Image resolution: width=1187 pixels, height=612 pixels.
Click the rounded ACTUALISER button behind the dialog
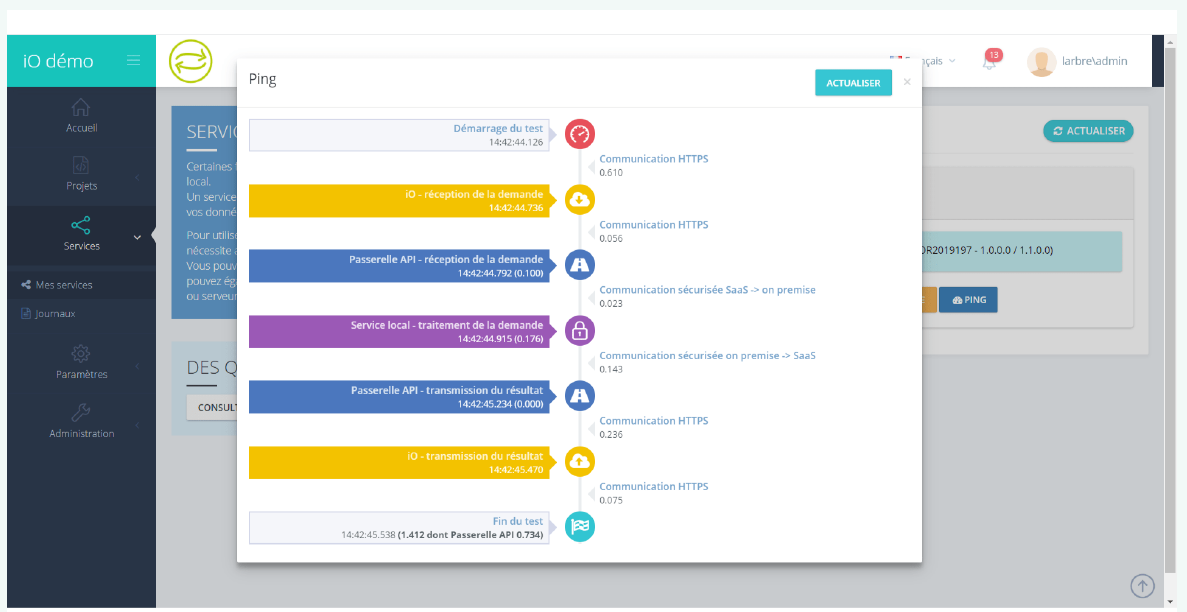point(1088,131)
